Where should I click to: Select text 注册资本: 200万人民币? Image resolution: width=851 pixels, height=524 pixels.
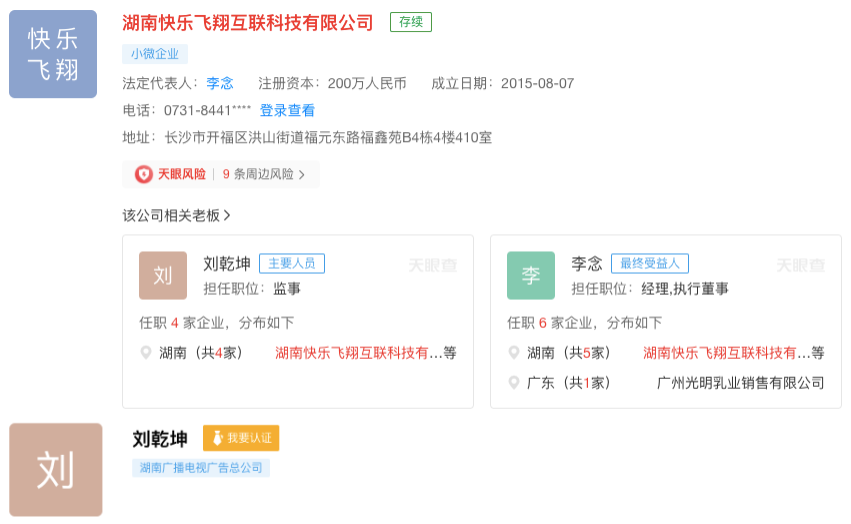pos(332,83)
